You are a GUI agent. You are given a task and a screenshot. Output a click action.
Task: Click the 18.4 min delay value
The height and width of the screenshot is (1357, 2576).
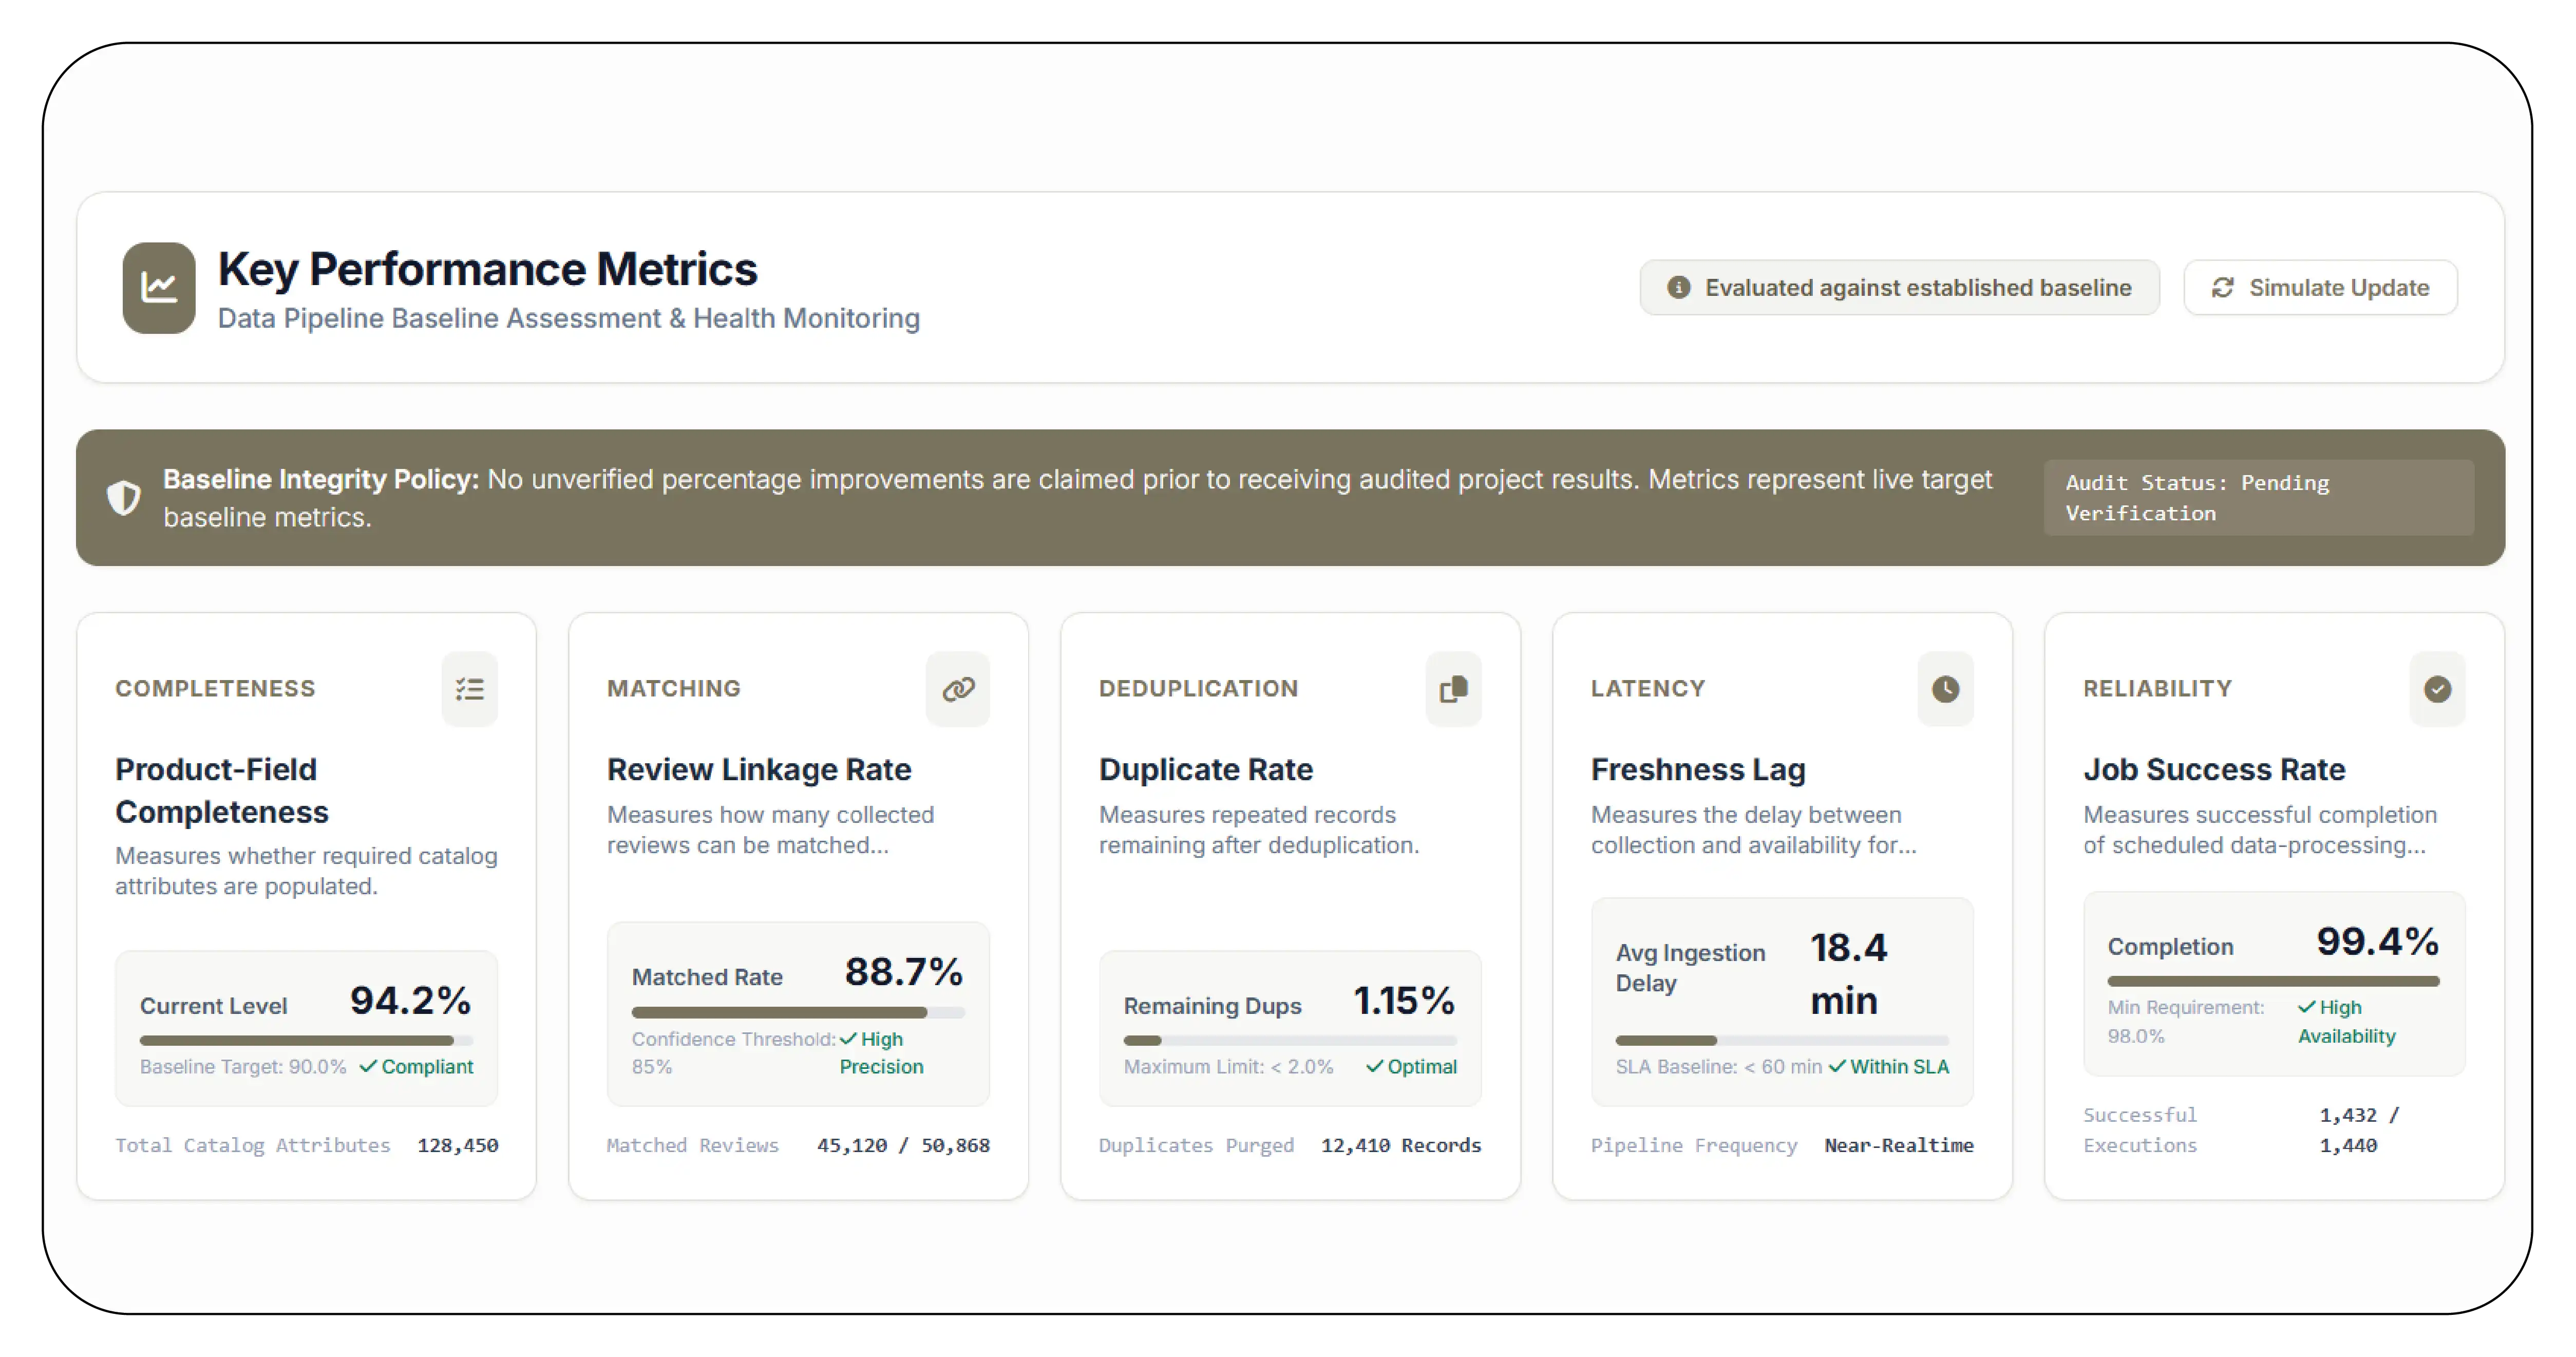(1849, 974)
